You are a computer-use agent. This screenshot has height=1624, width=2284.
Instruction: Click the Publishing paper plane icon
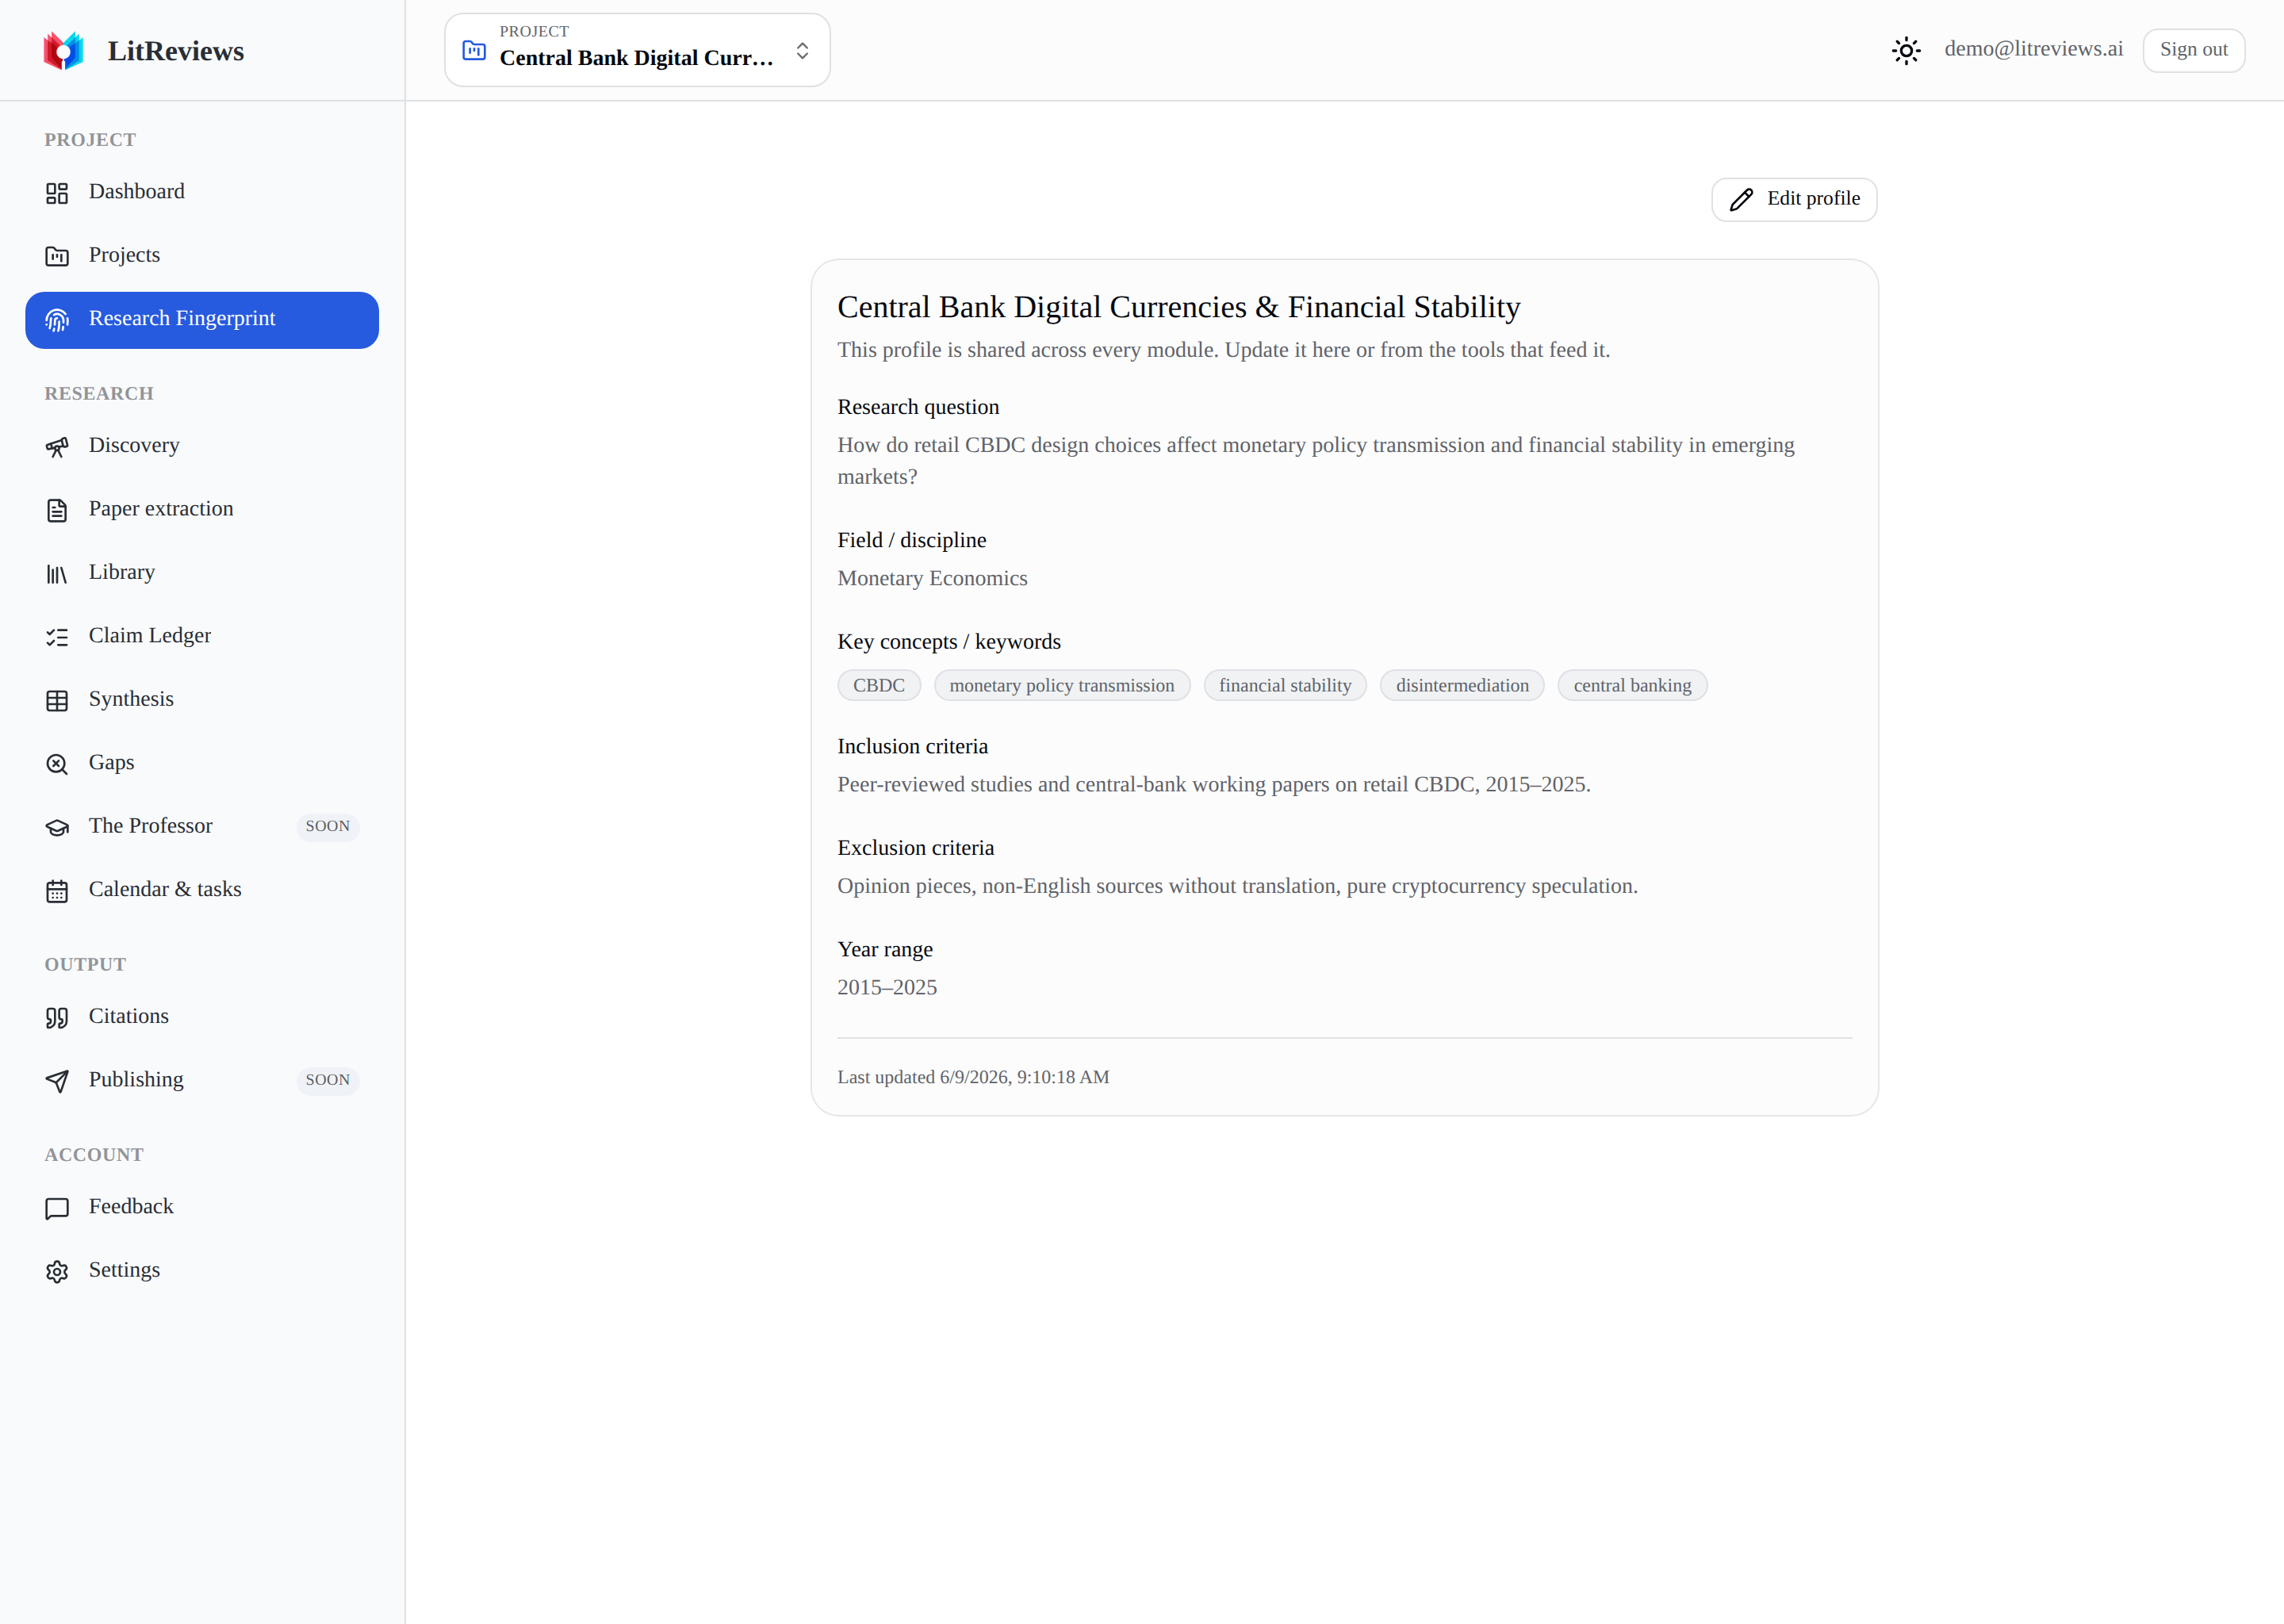(x=57, y=1081)
